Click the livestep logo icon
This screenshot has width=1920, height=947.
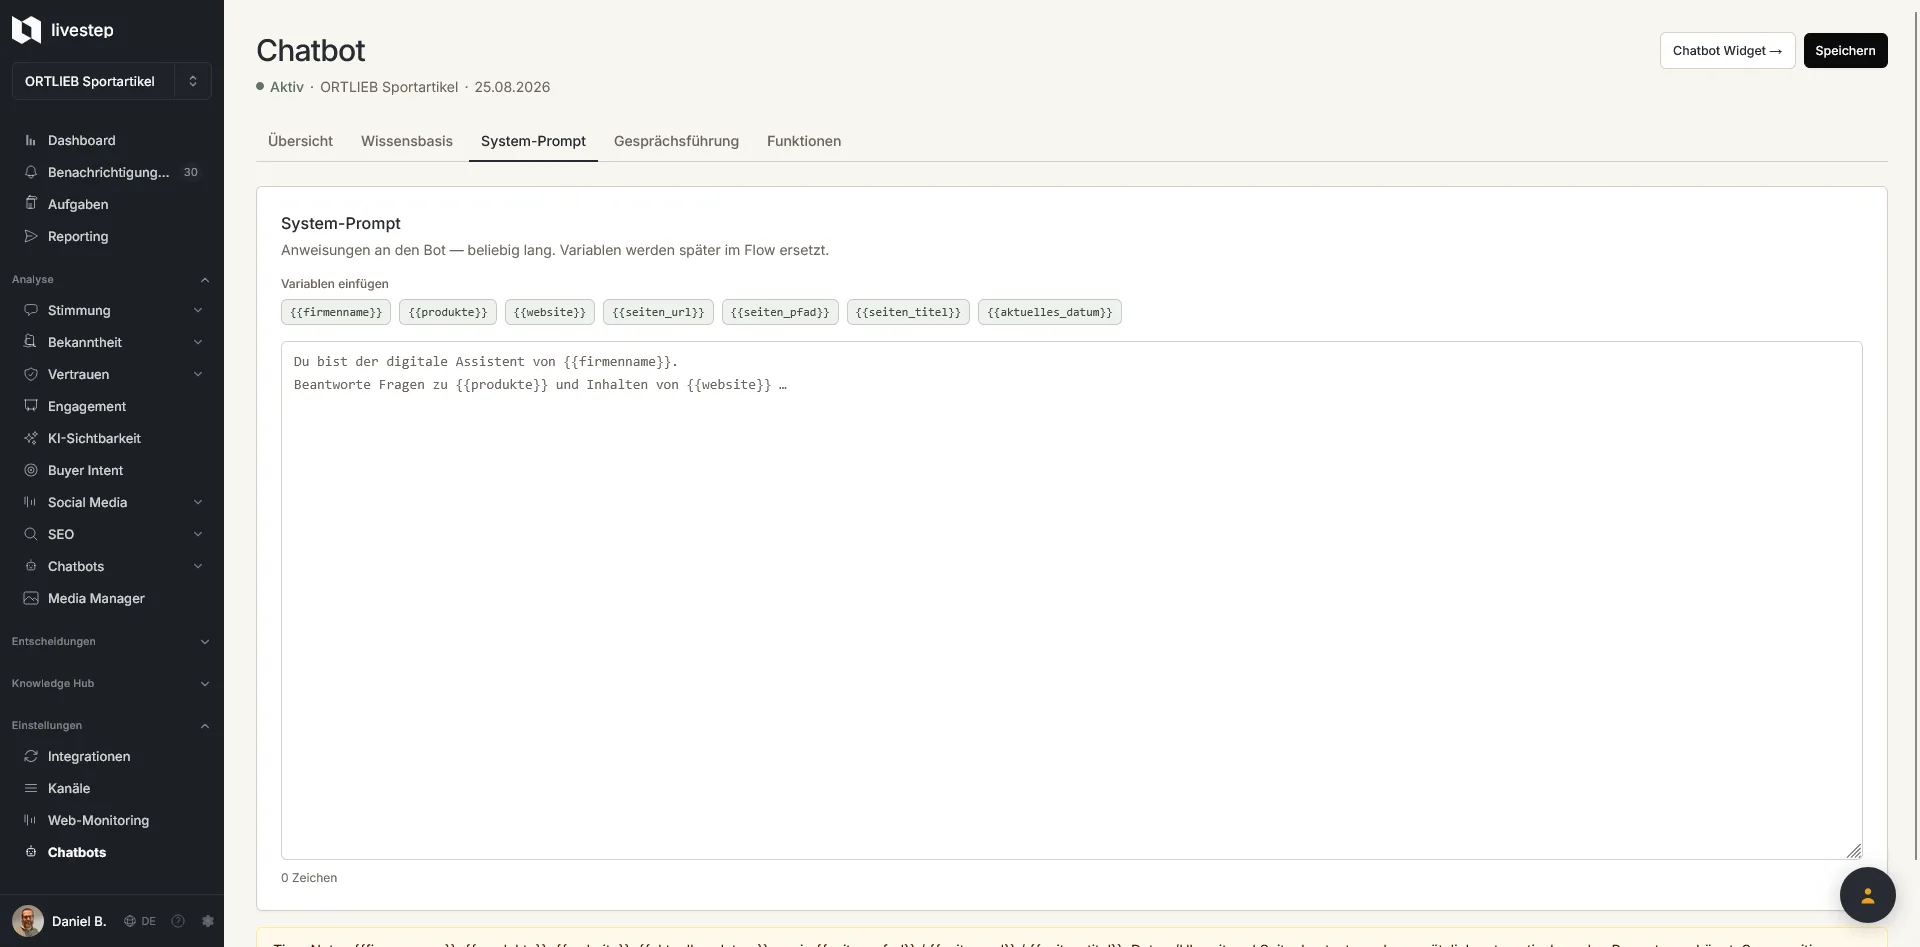click(26, 30)
